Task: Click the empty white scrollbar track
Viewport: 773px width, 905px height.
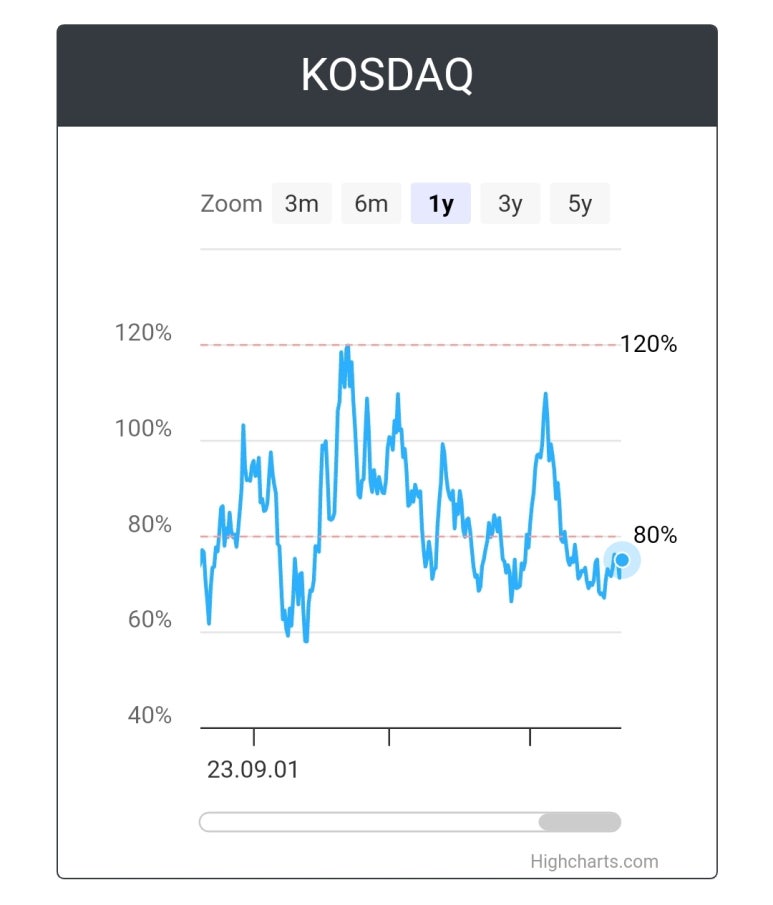Action: [x=369, y=821]
